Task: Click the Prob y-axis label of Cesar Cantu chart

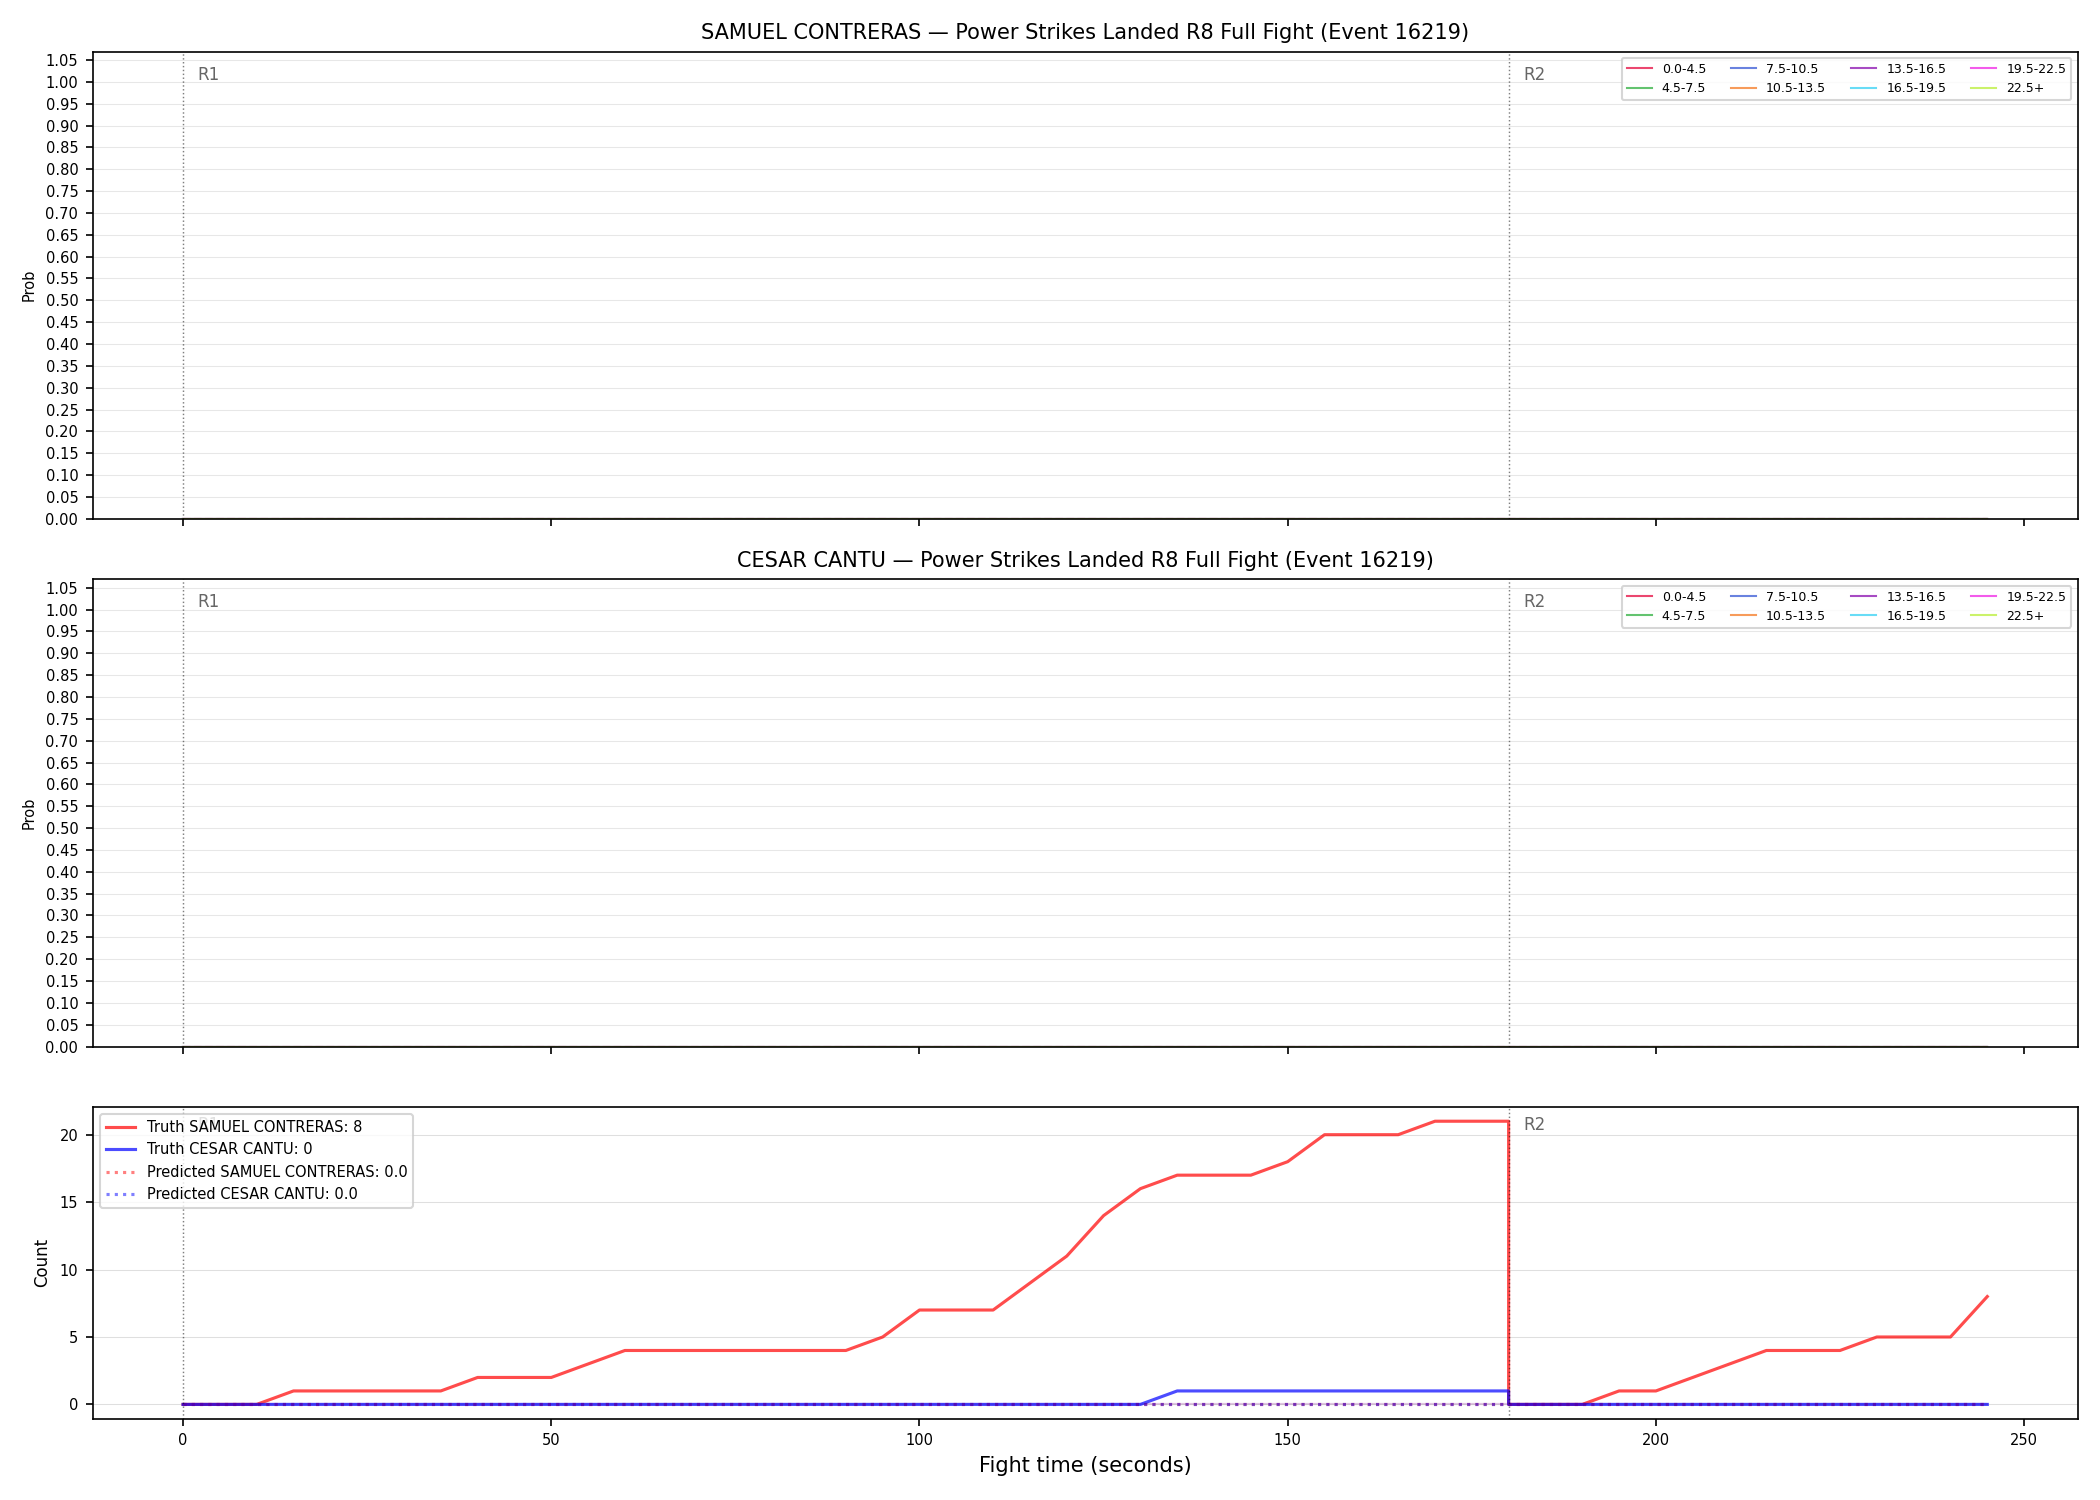Action: (29, 814)
